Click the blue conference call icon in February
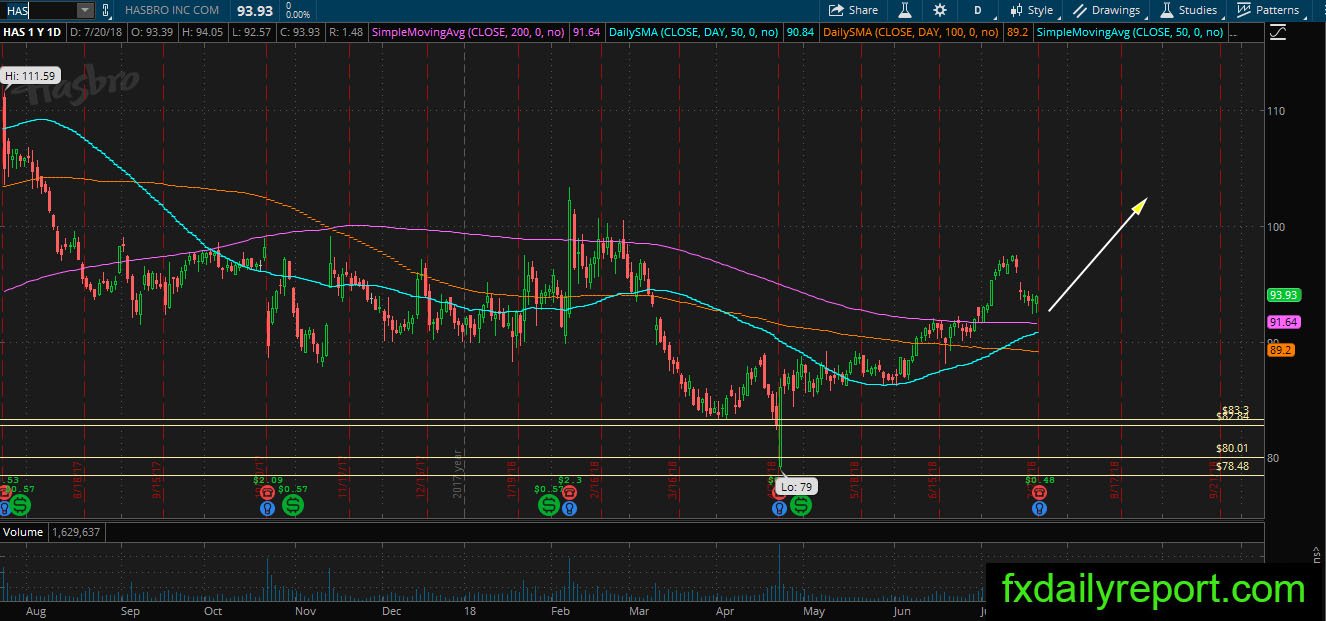 pos(569,509)
